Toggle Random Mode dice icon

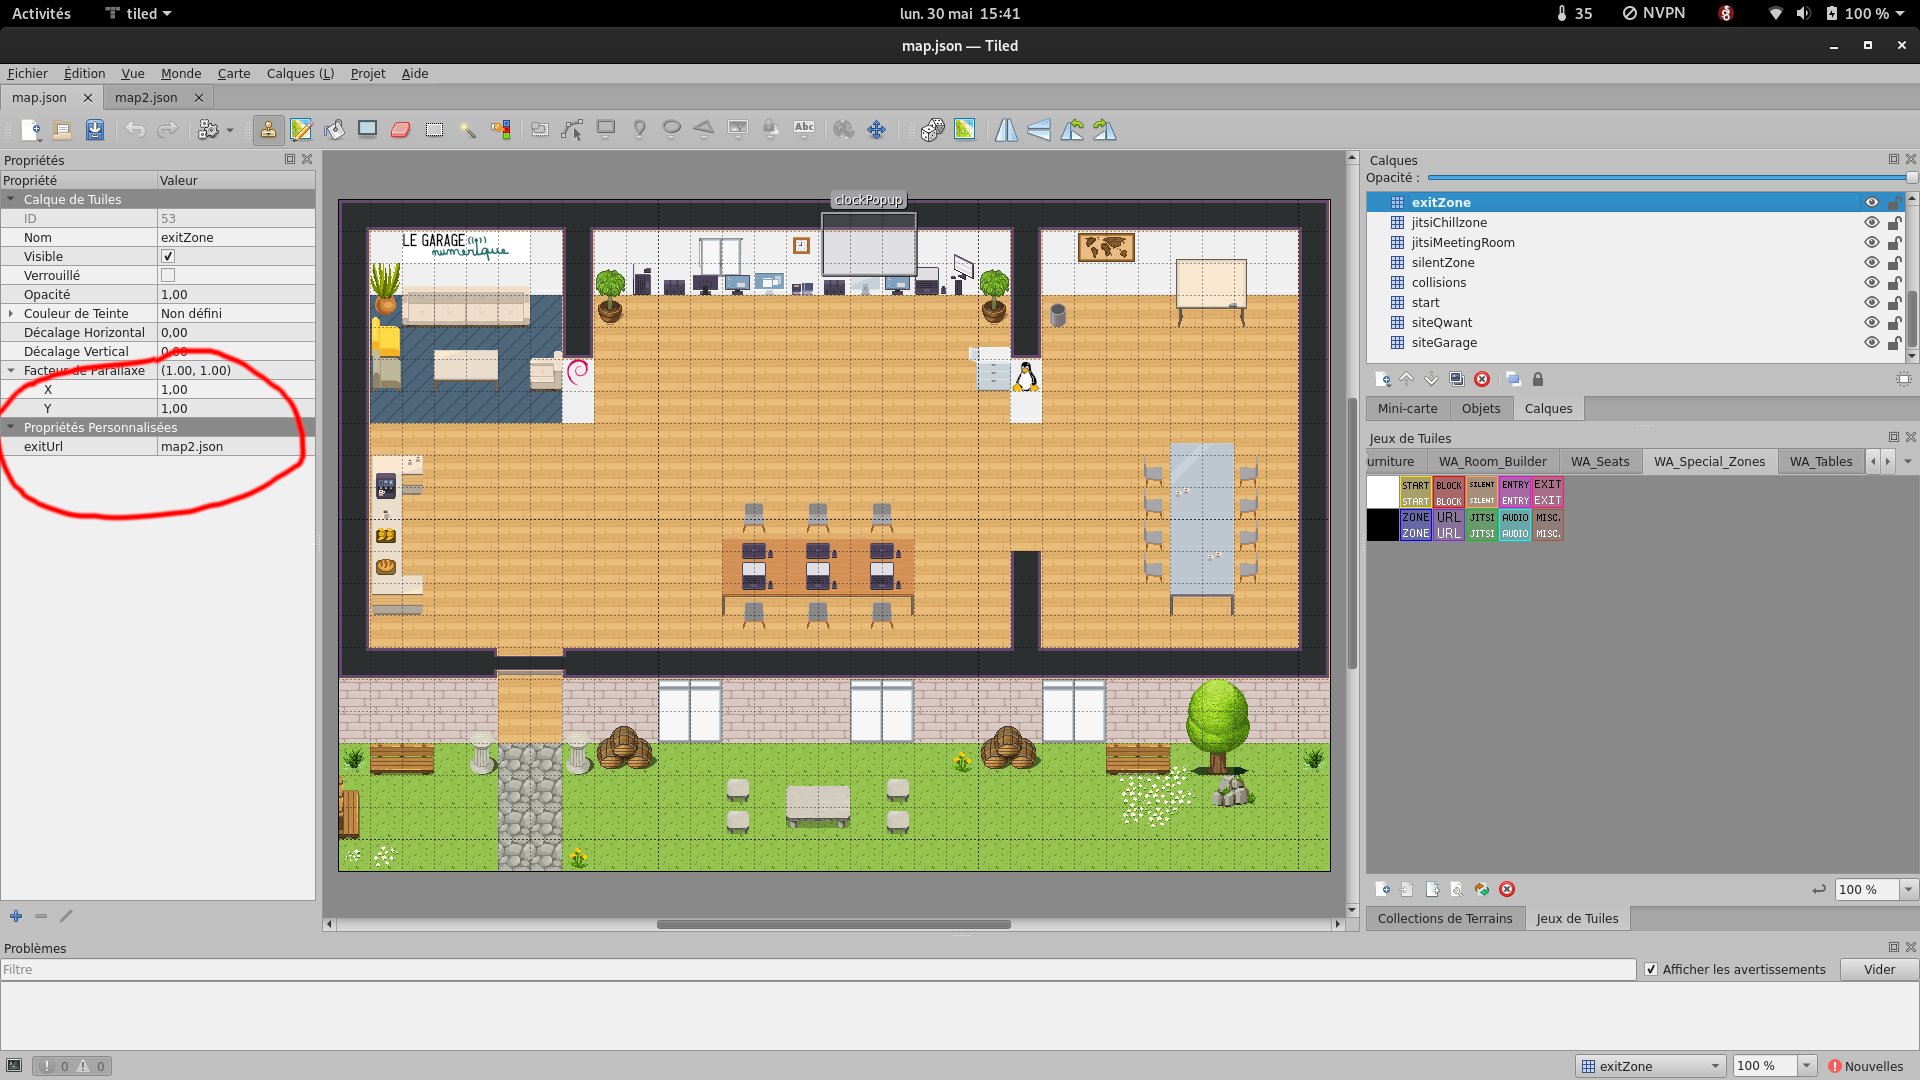pyautogui.click(x=932, y=130)
